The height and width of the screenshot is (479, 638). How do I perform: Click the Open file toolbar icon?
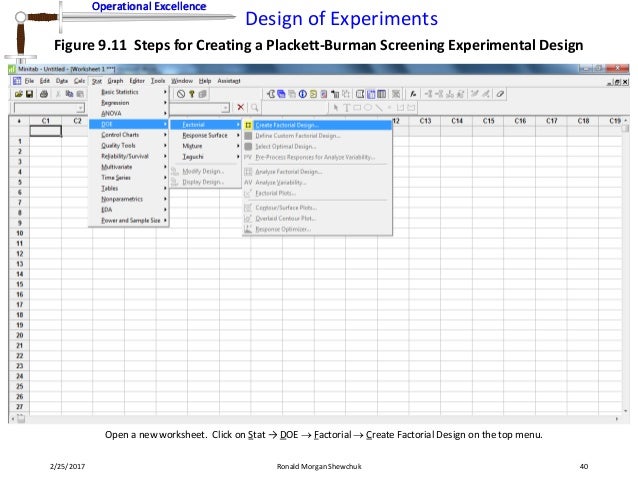[16, 93]
